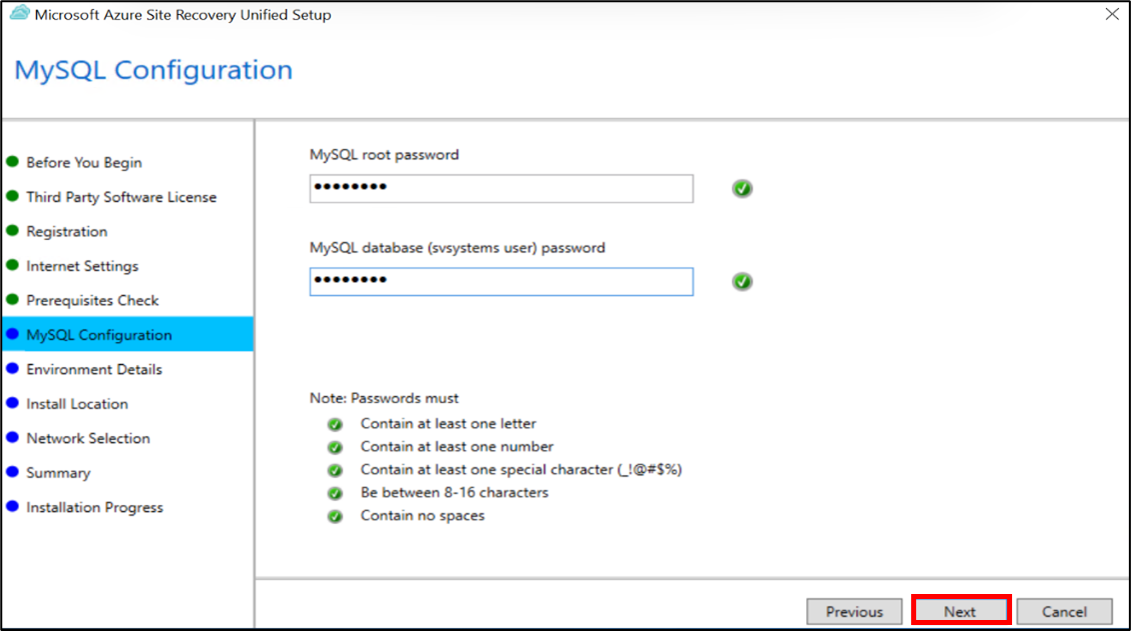Click the green checkmark beside MySQL root password
The height and width of the screenshot is (631, 1131).
click(741, 188)
